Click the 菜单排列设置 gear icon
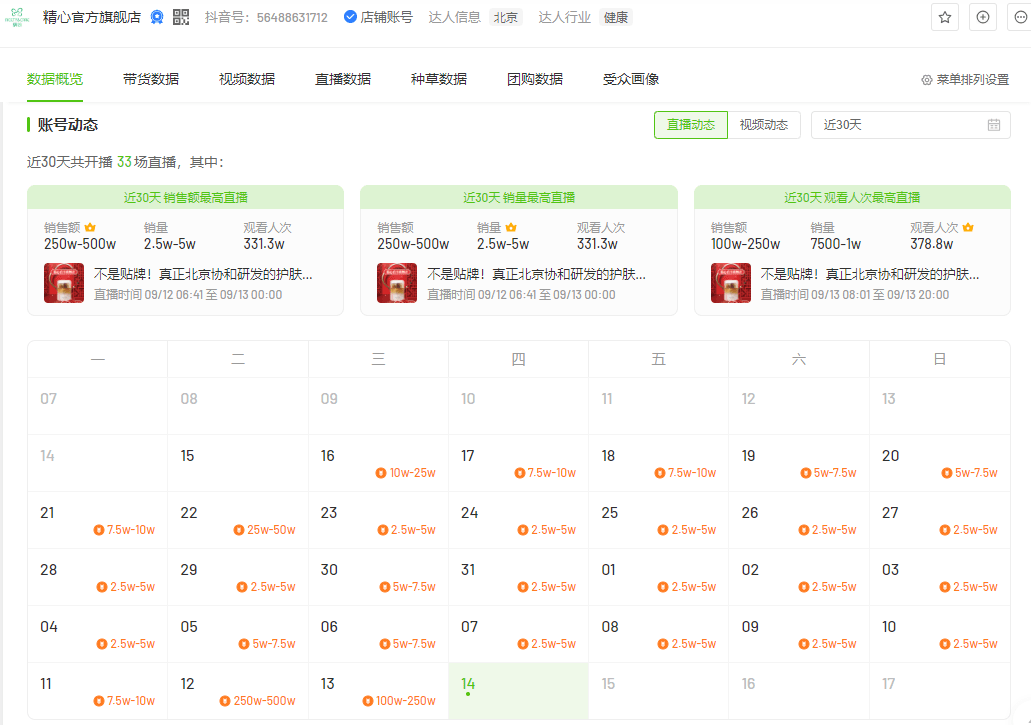This screenshot has width=1031, height=725. pos(926,80)
